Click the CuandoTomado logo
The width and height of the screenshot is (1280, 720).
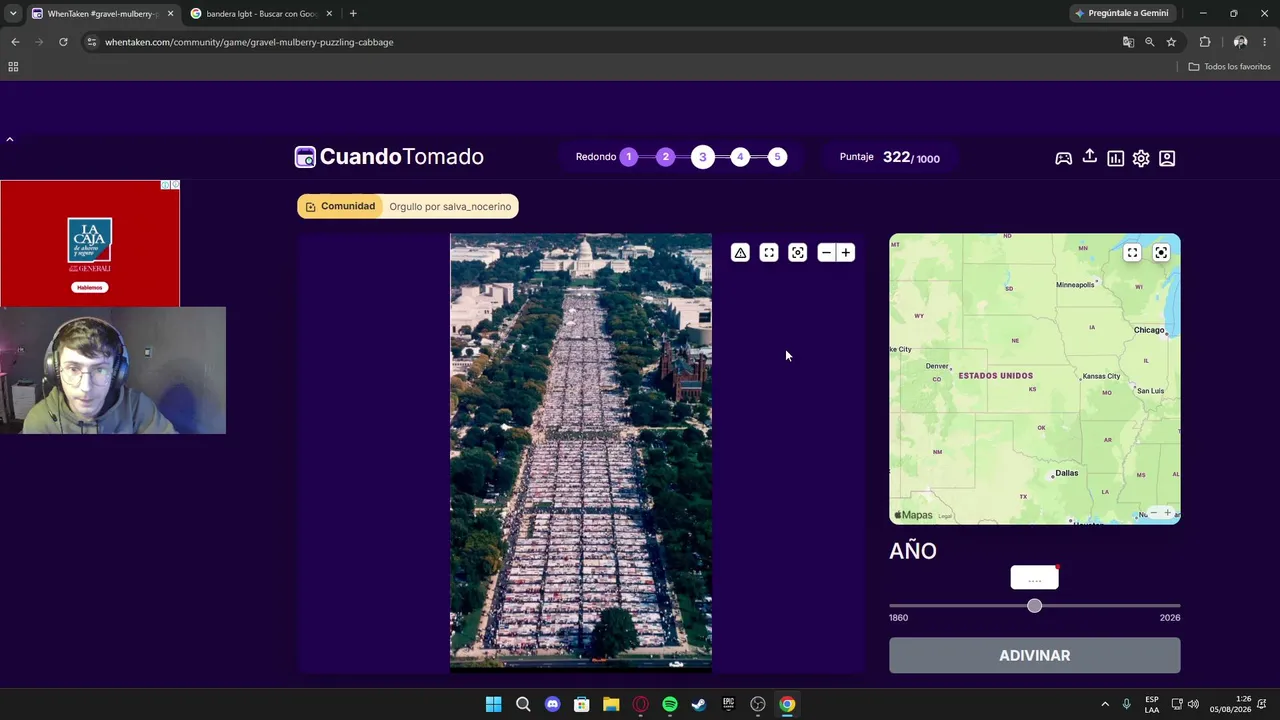pos(389,157)
